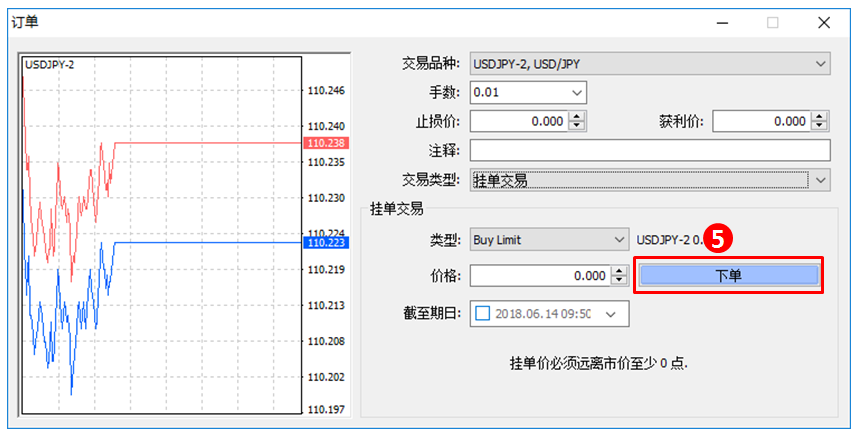Decrease 止损价 stop loss with down arrow
Viewport: 861px width, 436px height.
[x=577, y=126]
